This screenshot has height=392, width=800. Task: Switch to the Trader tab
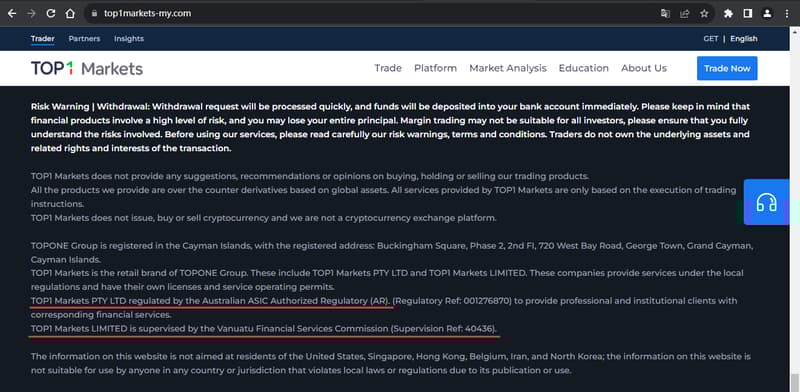click(42, 39)
